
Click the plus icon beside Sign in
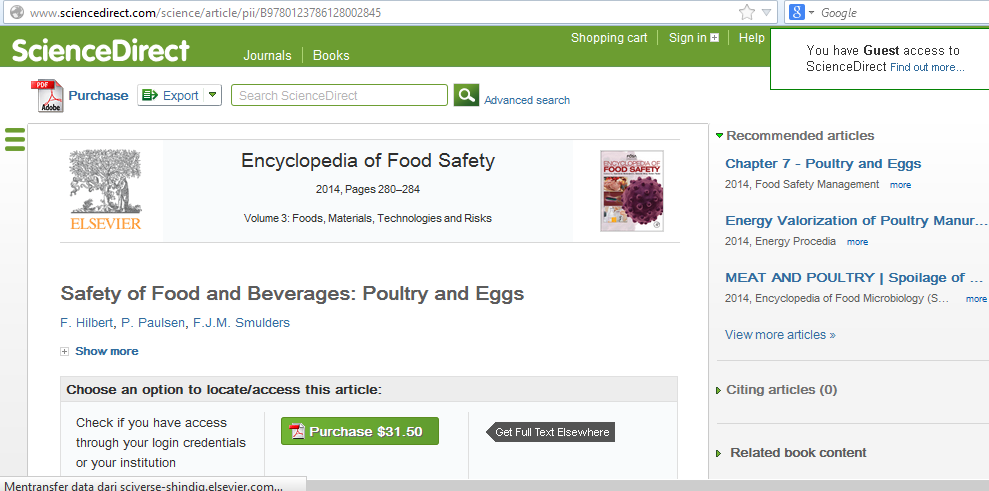[x=715, y=38]
